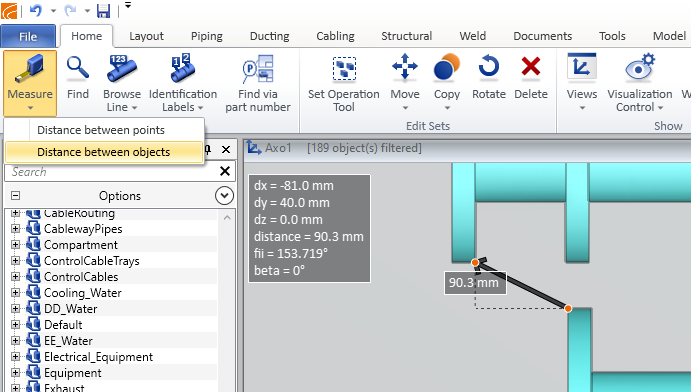Viewport: 691px width, 392px height.
Task: Click the Default layer icon
Action: point(33,325)
